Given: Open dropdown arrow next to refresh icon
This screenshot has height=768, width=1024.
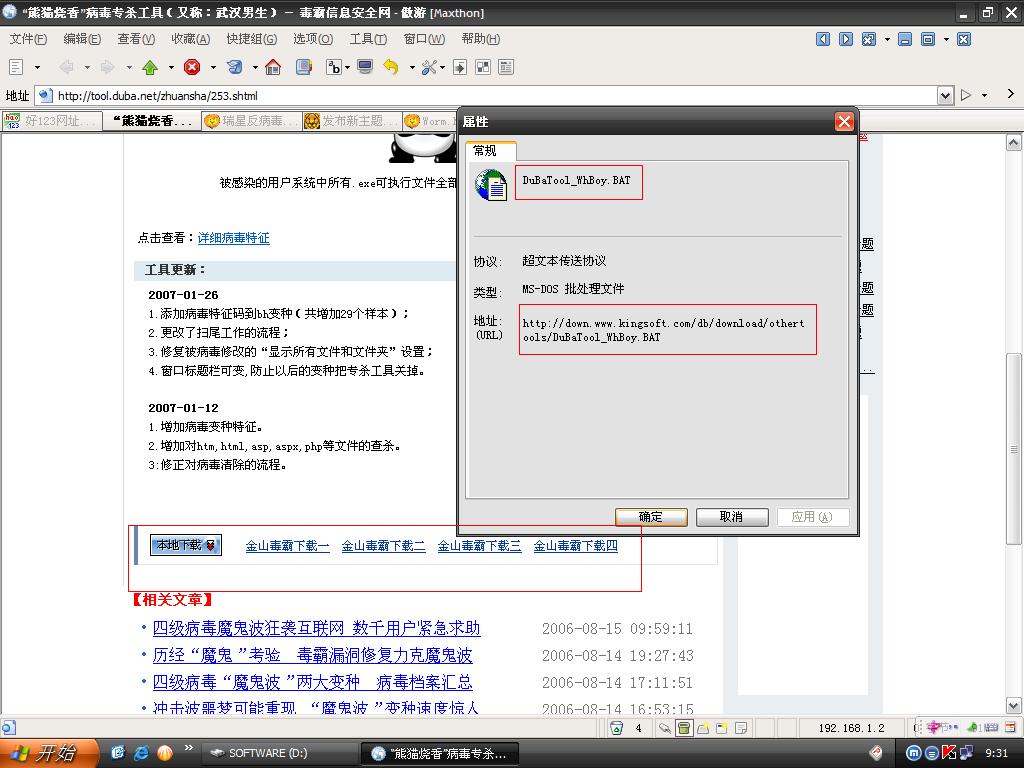Looking at the screenshot, I should click(x=255, y=67).
